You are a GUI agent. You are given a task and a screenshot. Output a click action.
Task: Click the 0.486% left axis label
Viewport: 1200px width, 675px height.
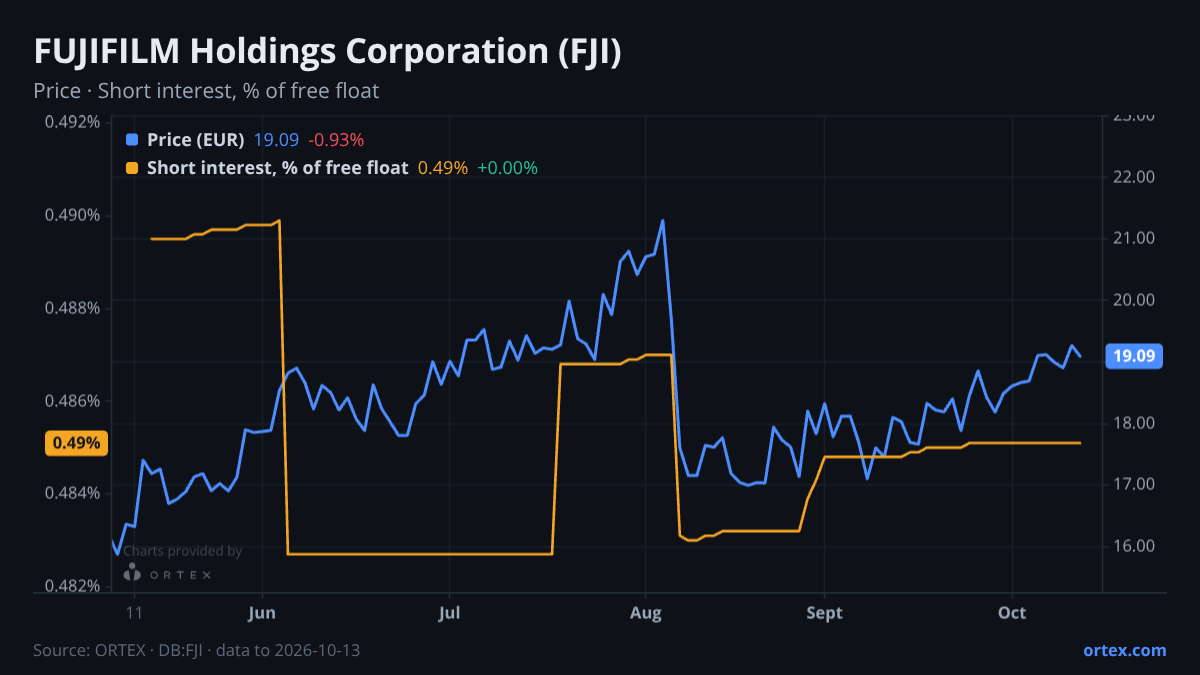72,401
